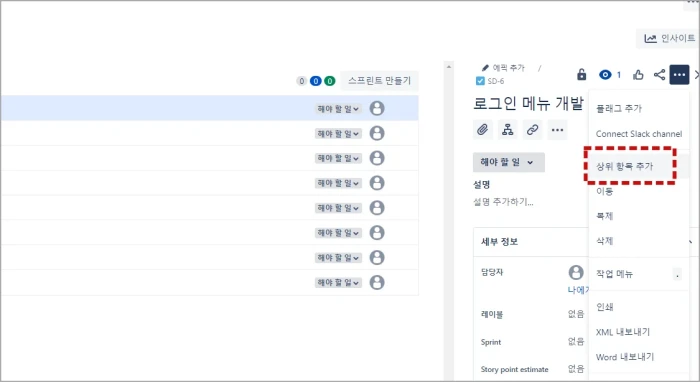Click the SD-6 task type checkbox icon
This screenshot has width=700, height=382.
coord(480,81)
